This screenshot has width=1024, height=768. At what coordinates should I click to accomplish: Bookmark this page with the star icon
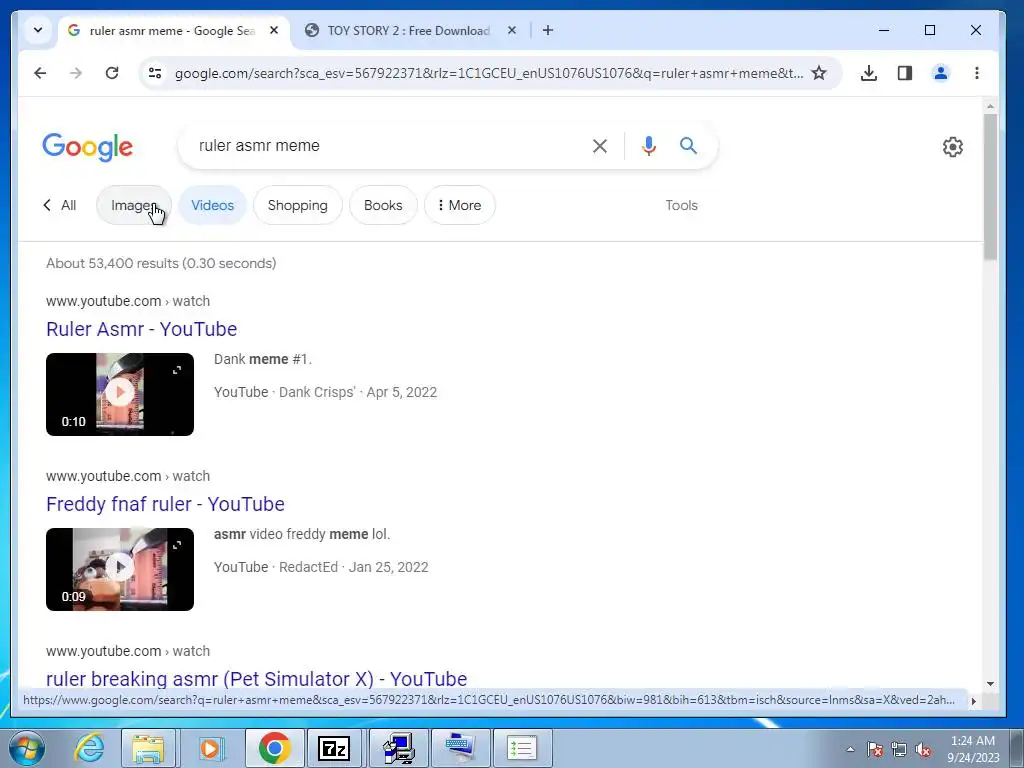click(819, 73)
